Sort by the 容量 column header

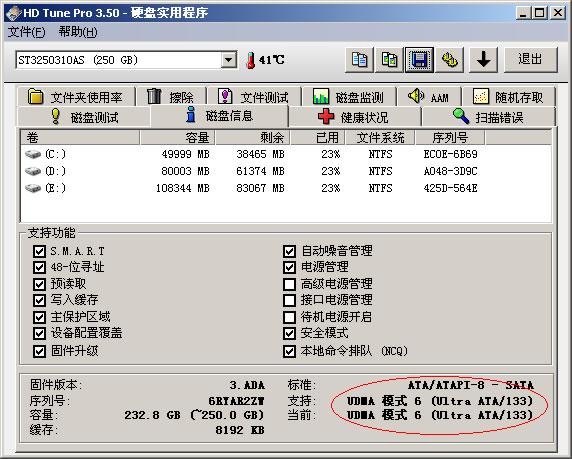click(178, 138)
